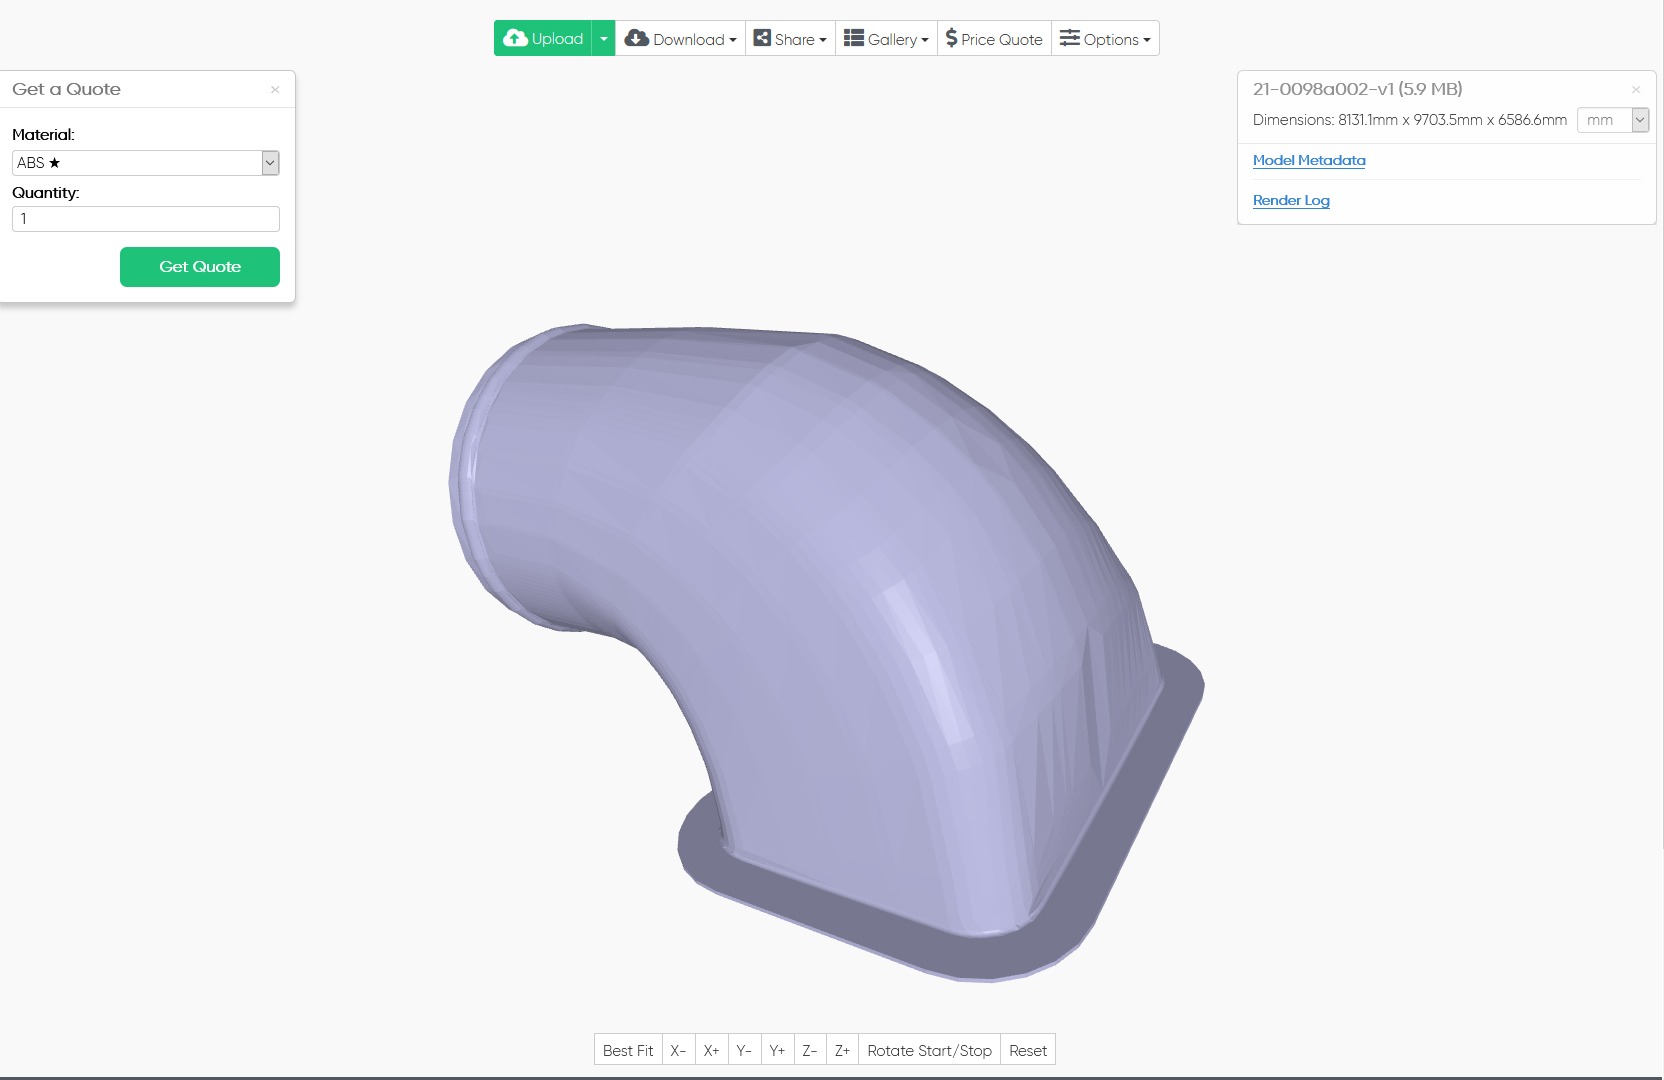
Task: Click the Upload cloud button
Action: (x=543, y=39)
